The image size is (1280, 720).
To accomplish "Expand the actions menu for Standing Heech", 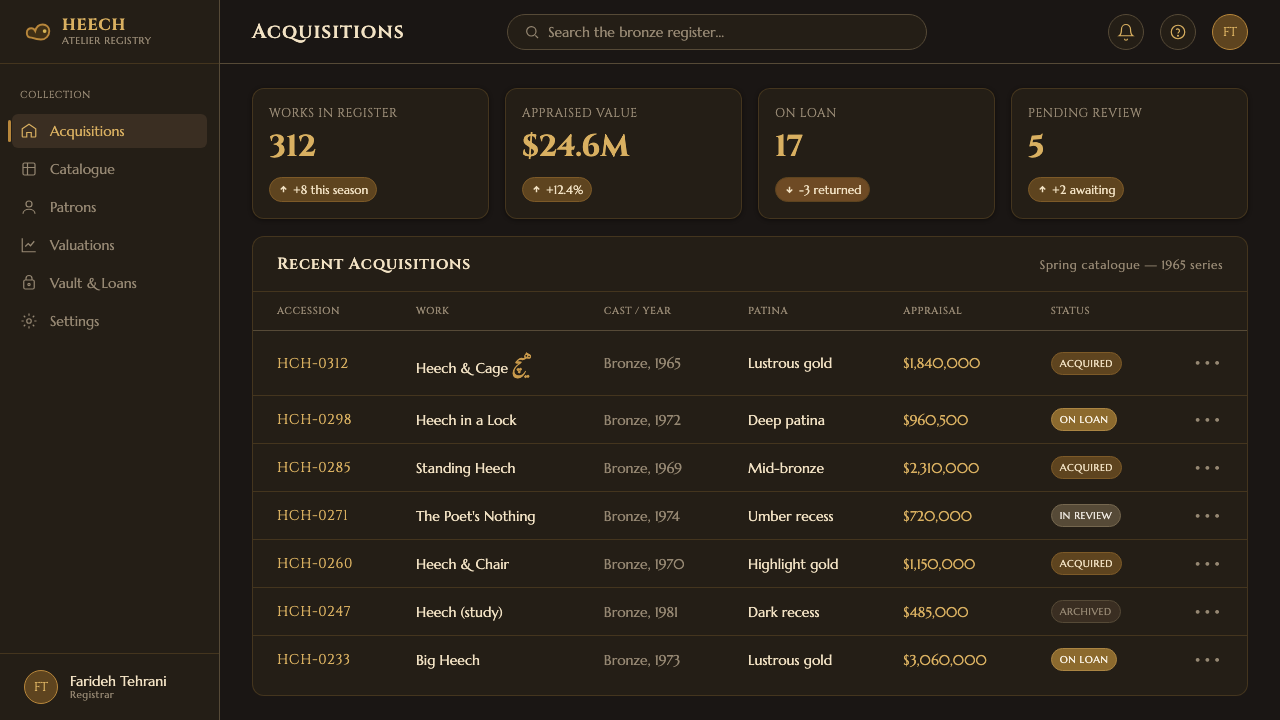I will pyautogui.click(x=1207, y=468).
